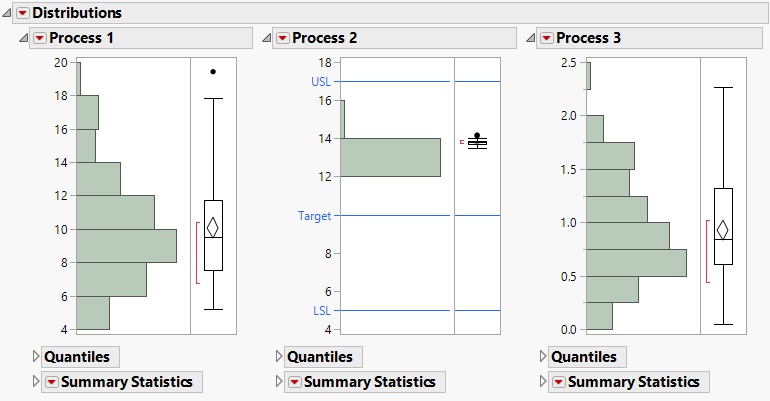Viewport: 770px width, 401px height.
Task: Open Process 3 Summary Statistics red triangle menu
Action: click(557, 382)
